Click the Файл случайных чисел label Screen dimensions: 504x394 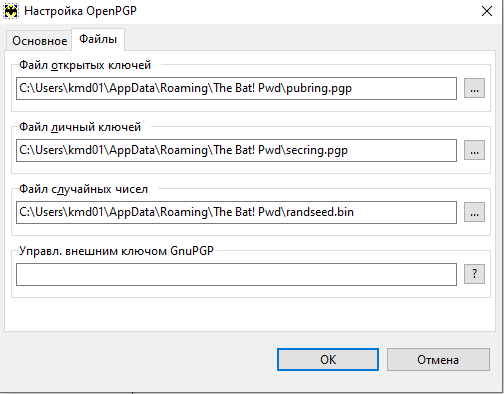tap(83, 189)
